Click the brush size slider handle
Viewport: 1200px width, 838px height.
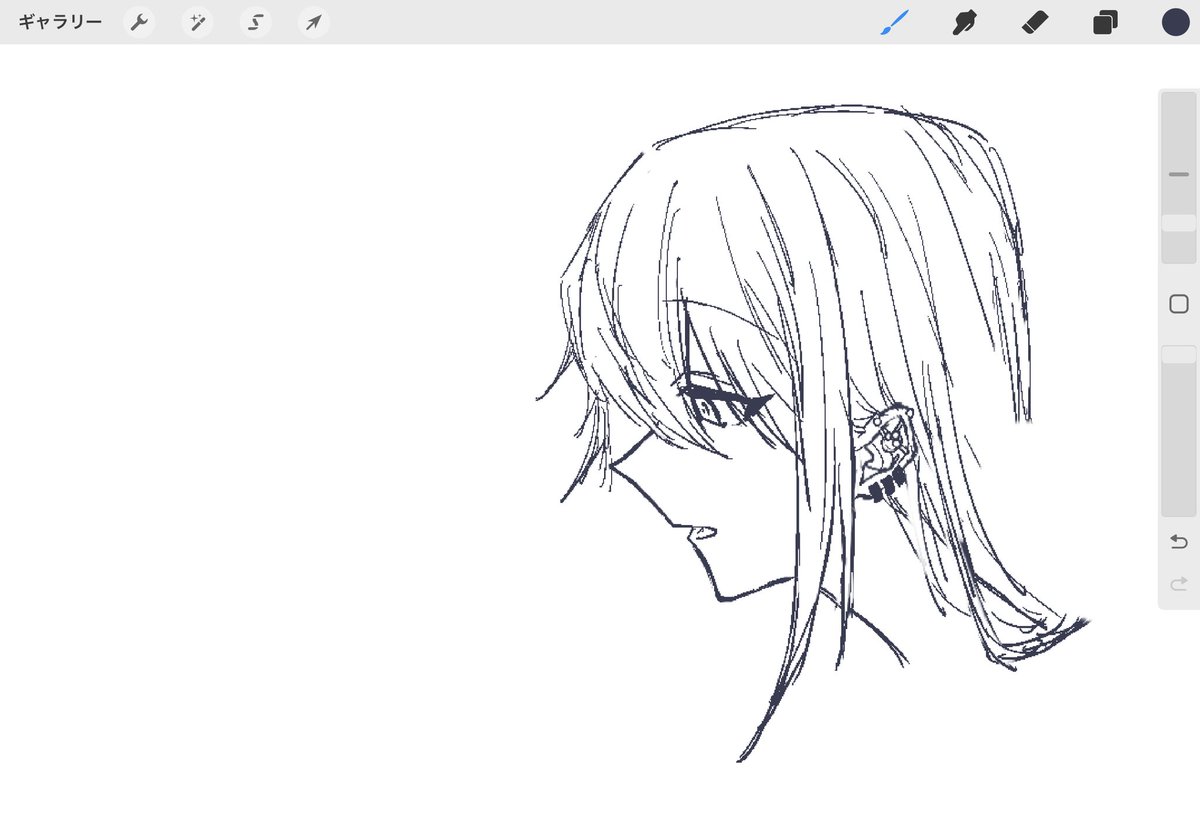click(x=1179, y=223)
